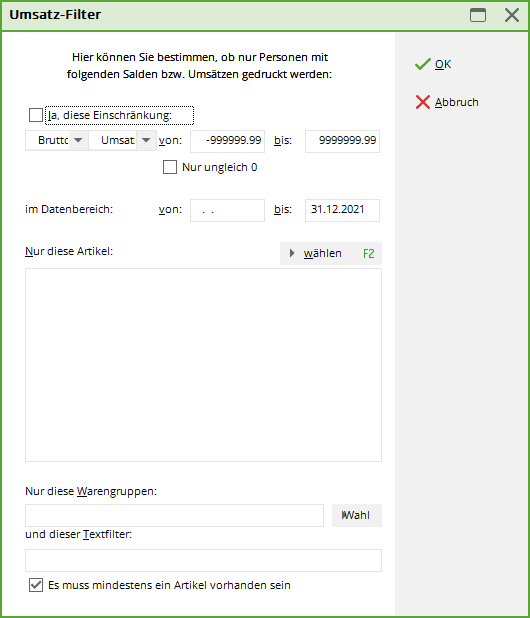Image resolution: width=530 pixels, height=618 pixels.
Task: Click the empty 'von' date field
Action: (227, 210)
